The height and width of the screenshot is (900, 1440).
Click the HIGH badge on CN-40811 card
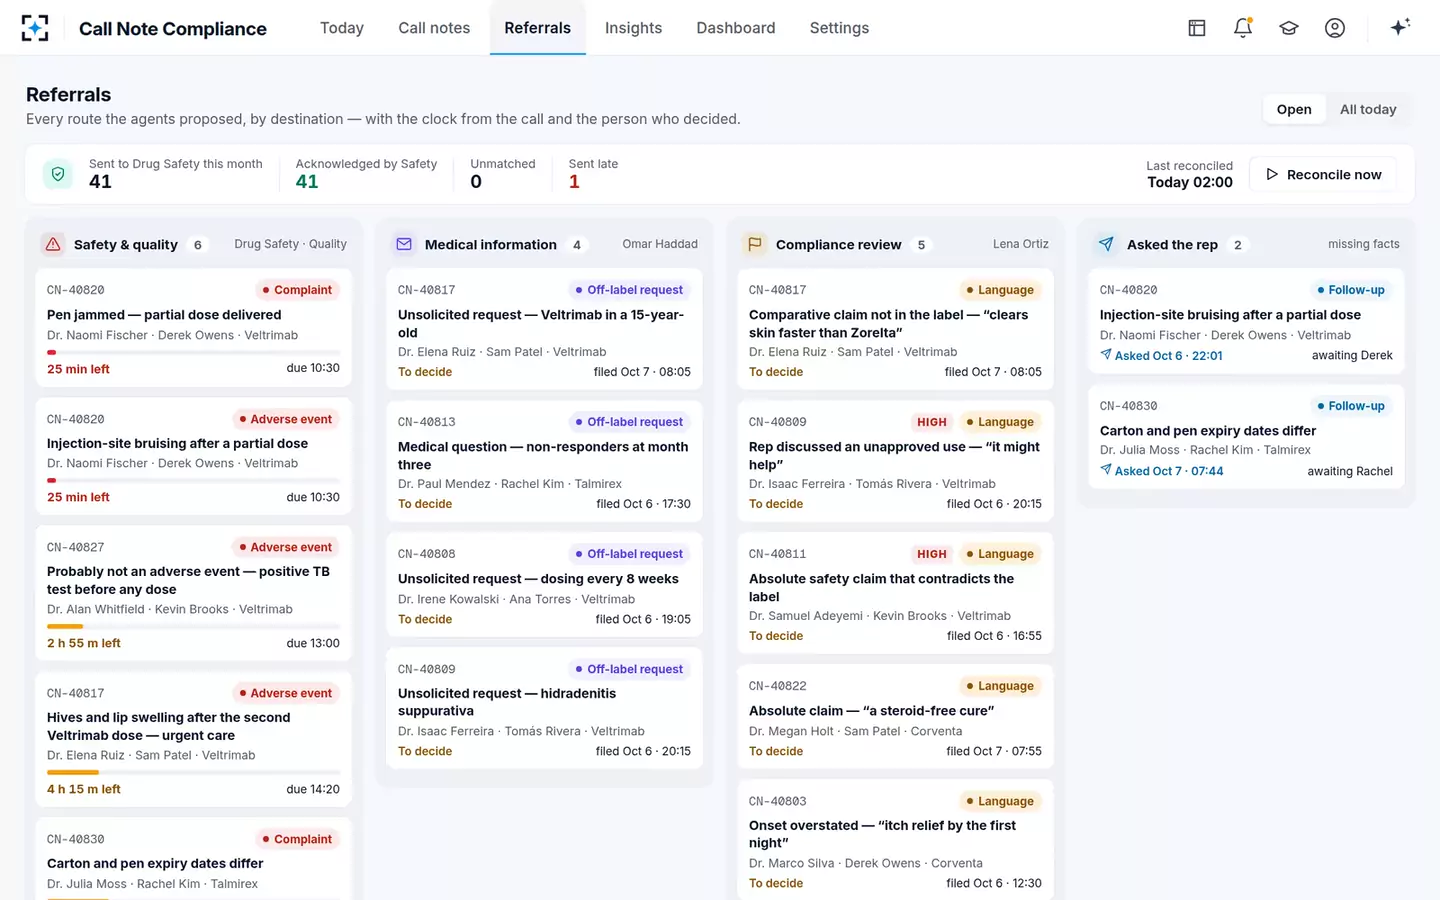[931, 554]
